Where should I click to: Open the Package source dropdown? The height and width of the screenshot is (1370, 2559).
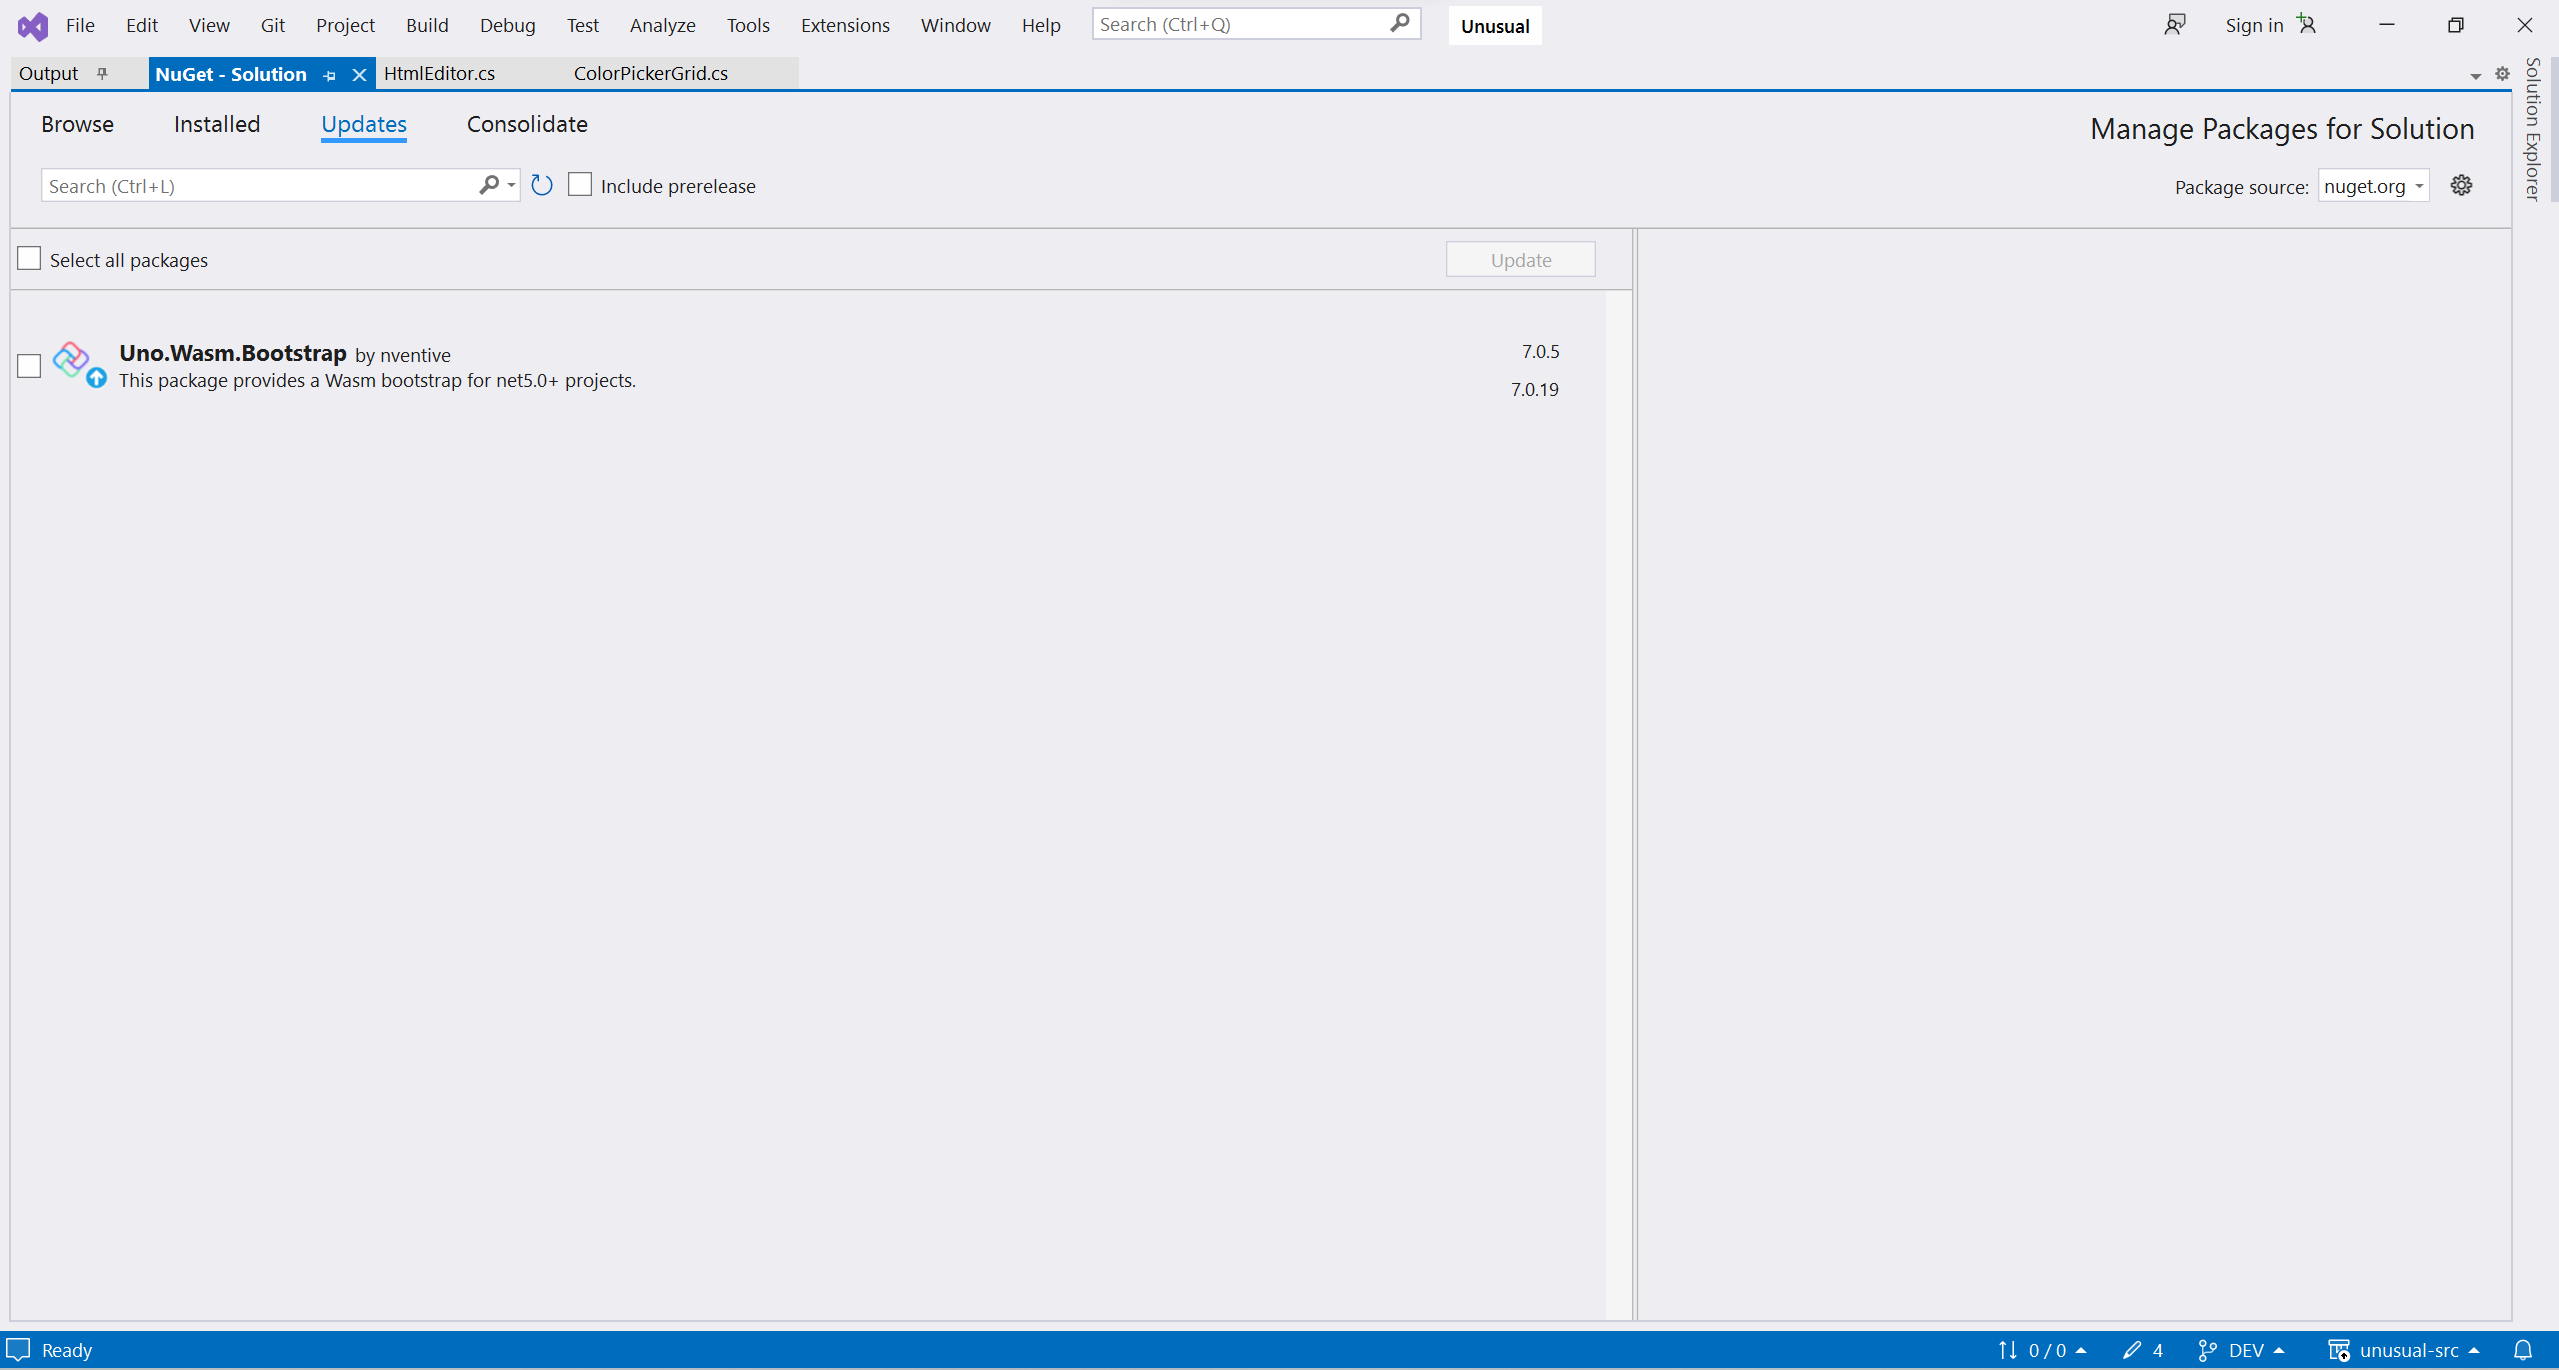pyautogui.click(x=2373, y=186)
